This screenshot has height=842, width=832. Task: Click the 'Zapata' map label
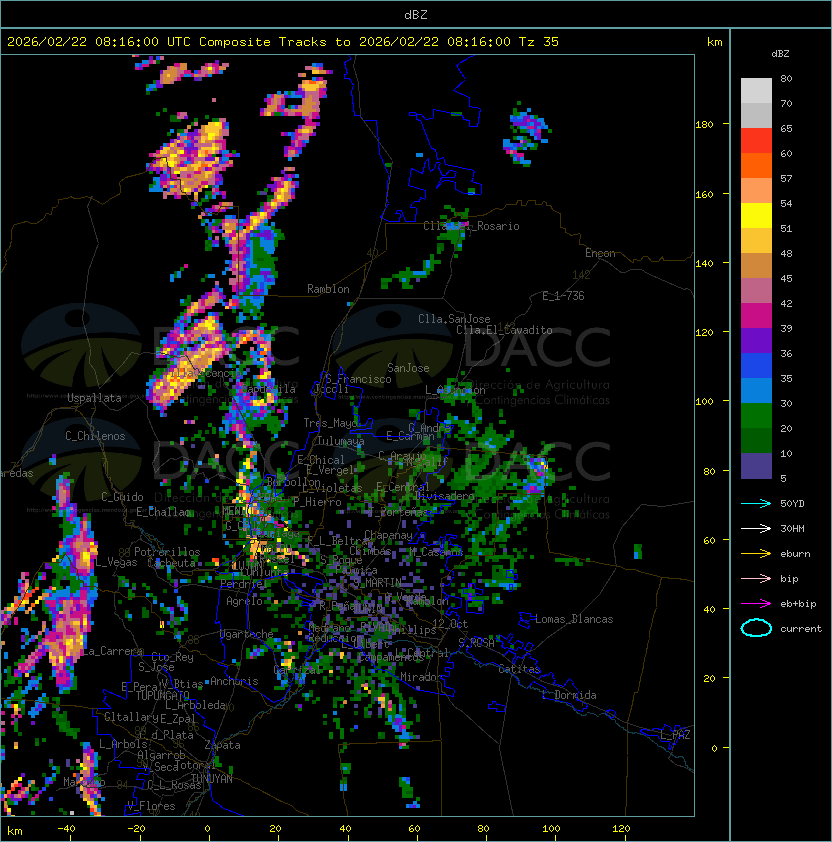point(222,745)
